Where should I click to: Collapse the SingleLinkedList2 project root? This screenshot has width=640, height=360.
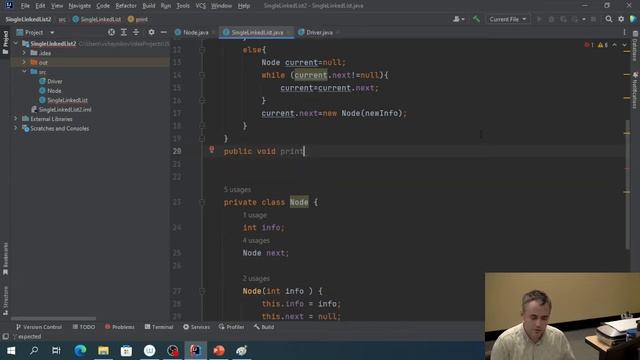[16, 43]
